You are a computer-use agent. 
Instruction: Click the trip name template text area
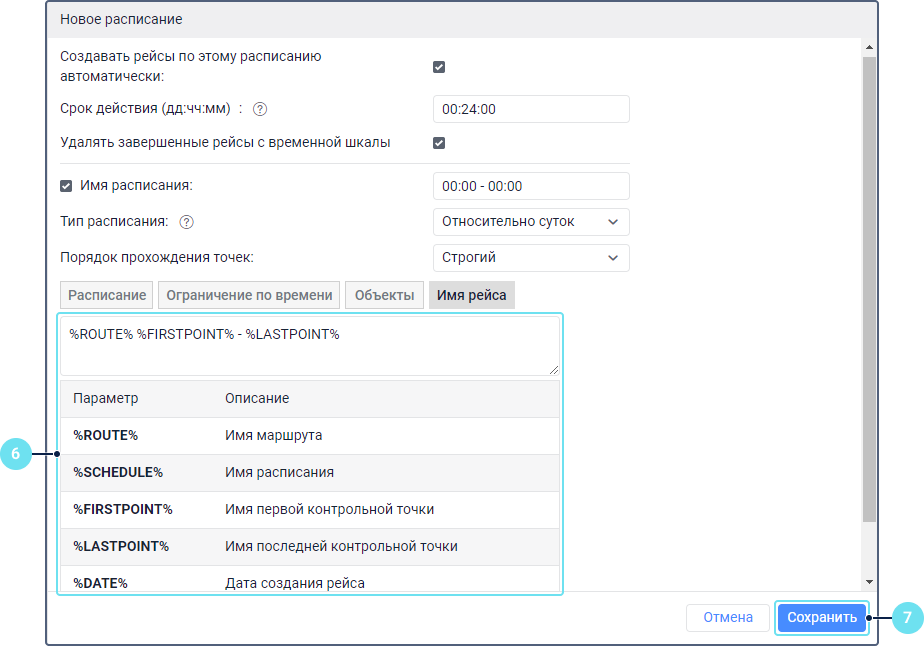click(310, 346)
